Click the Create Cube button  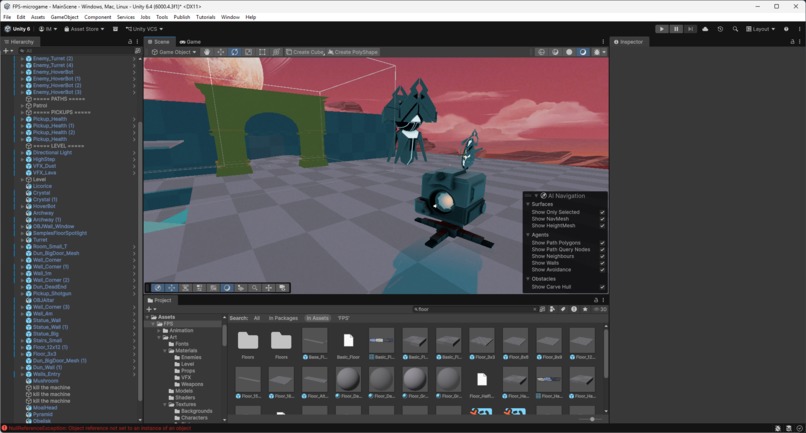click(305, 52)
